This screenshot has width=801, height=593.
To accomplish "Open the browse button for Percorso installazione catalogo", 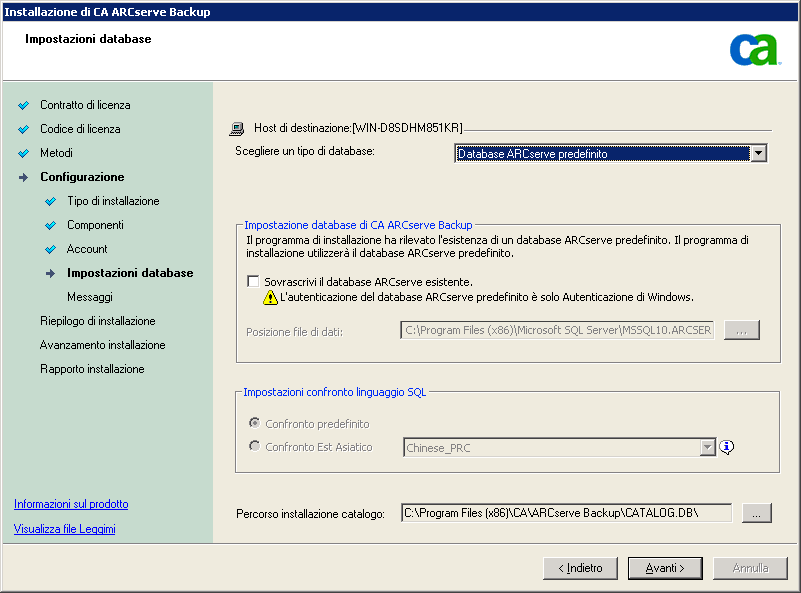I will (756, 512).
